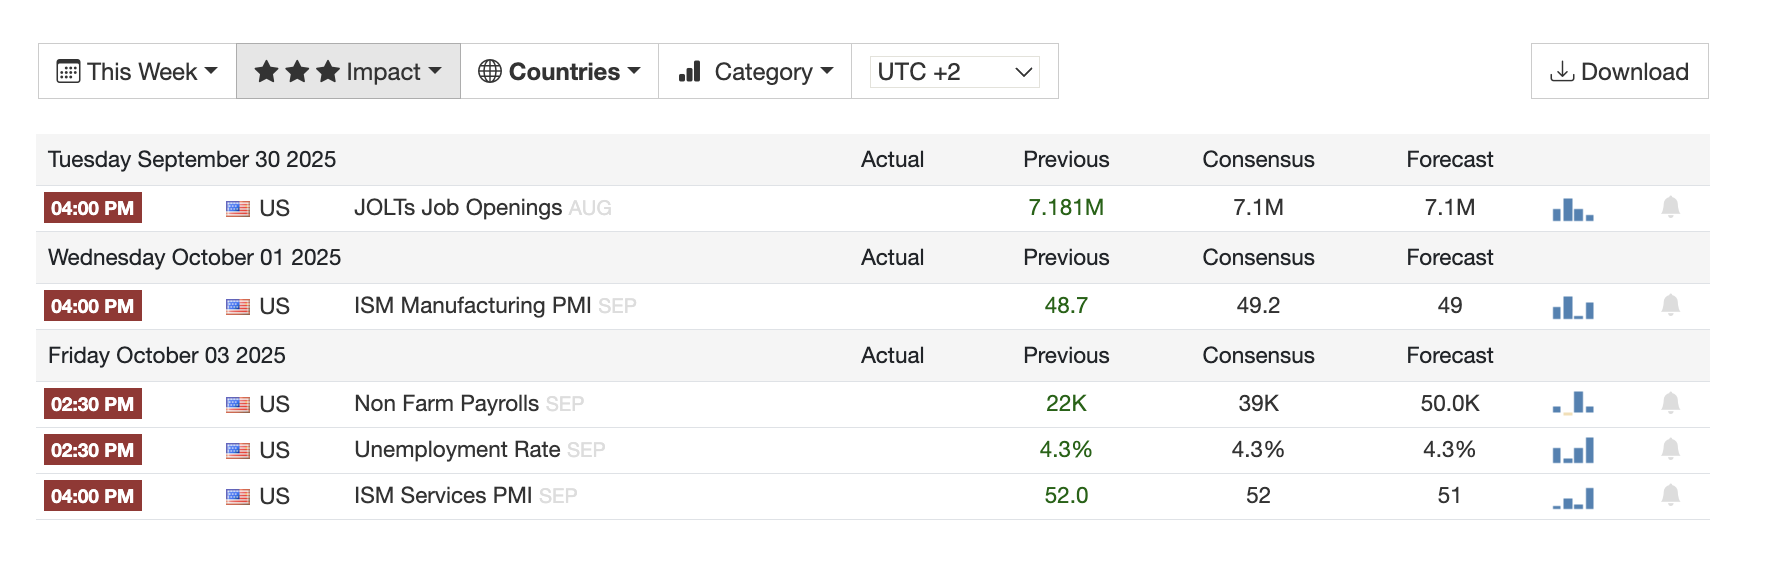1766x580 pixels.
Task: Toggle alert bell for JOLTs Job Openings
Action: click(1670, 207)
